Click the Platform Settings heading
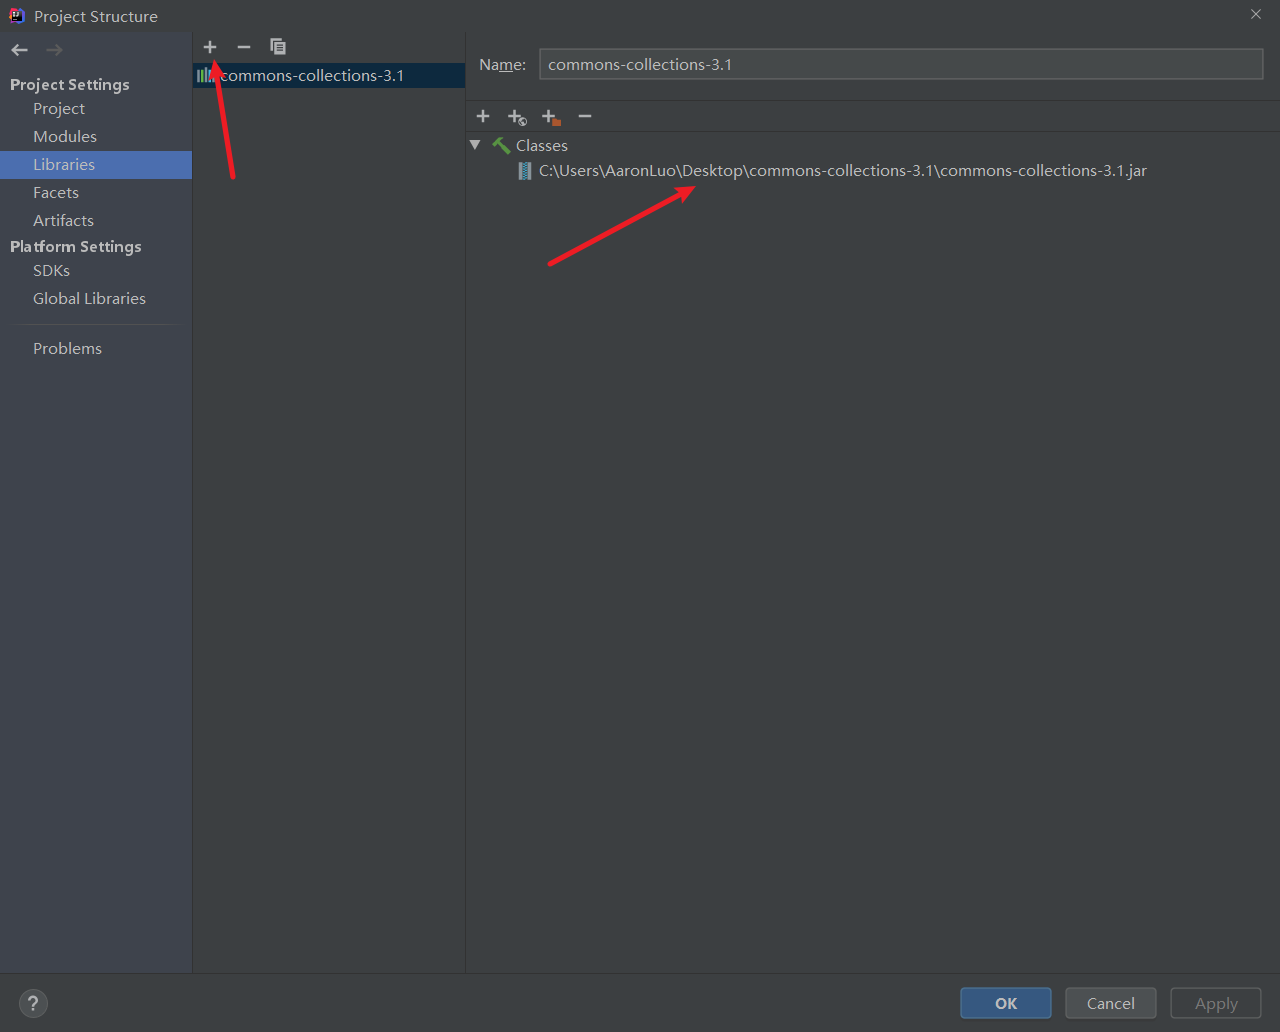The image size is (1280, 1032). tap(76, 247)
